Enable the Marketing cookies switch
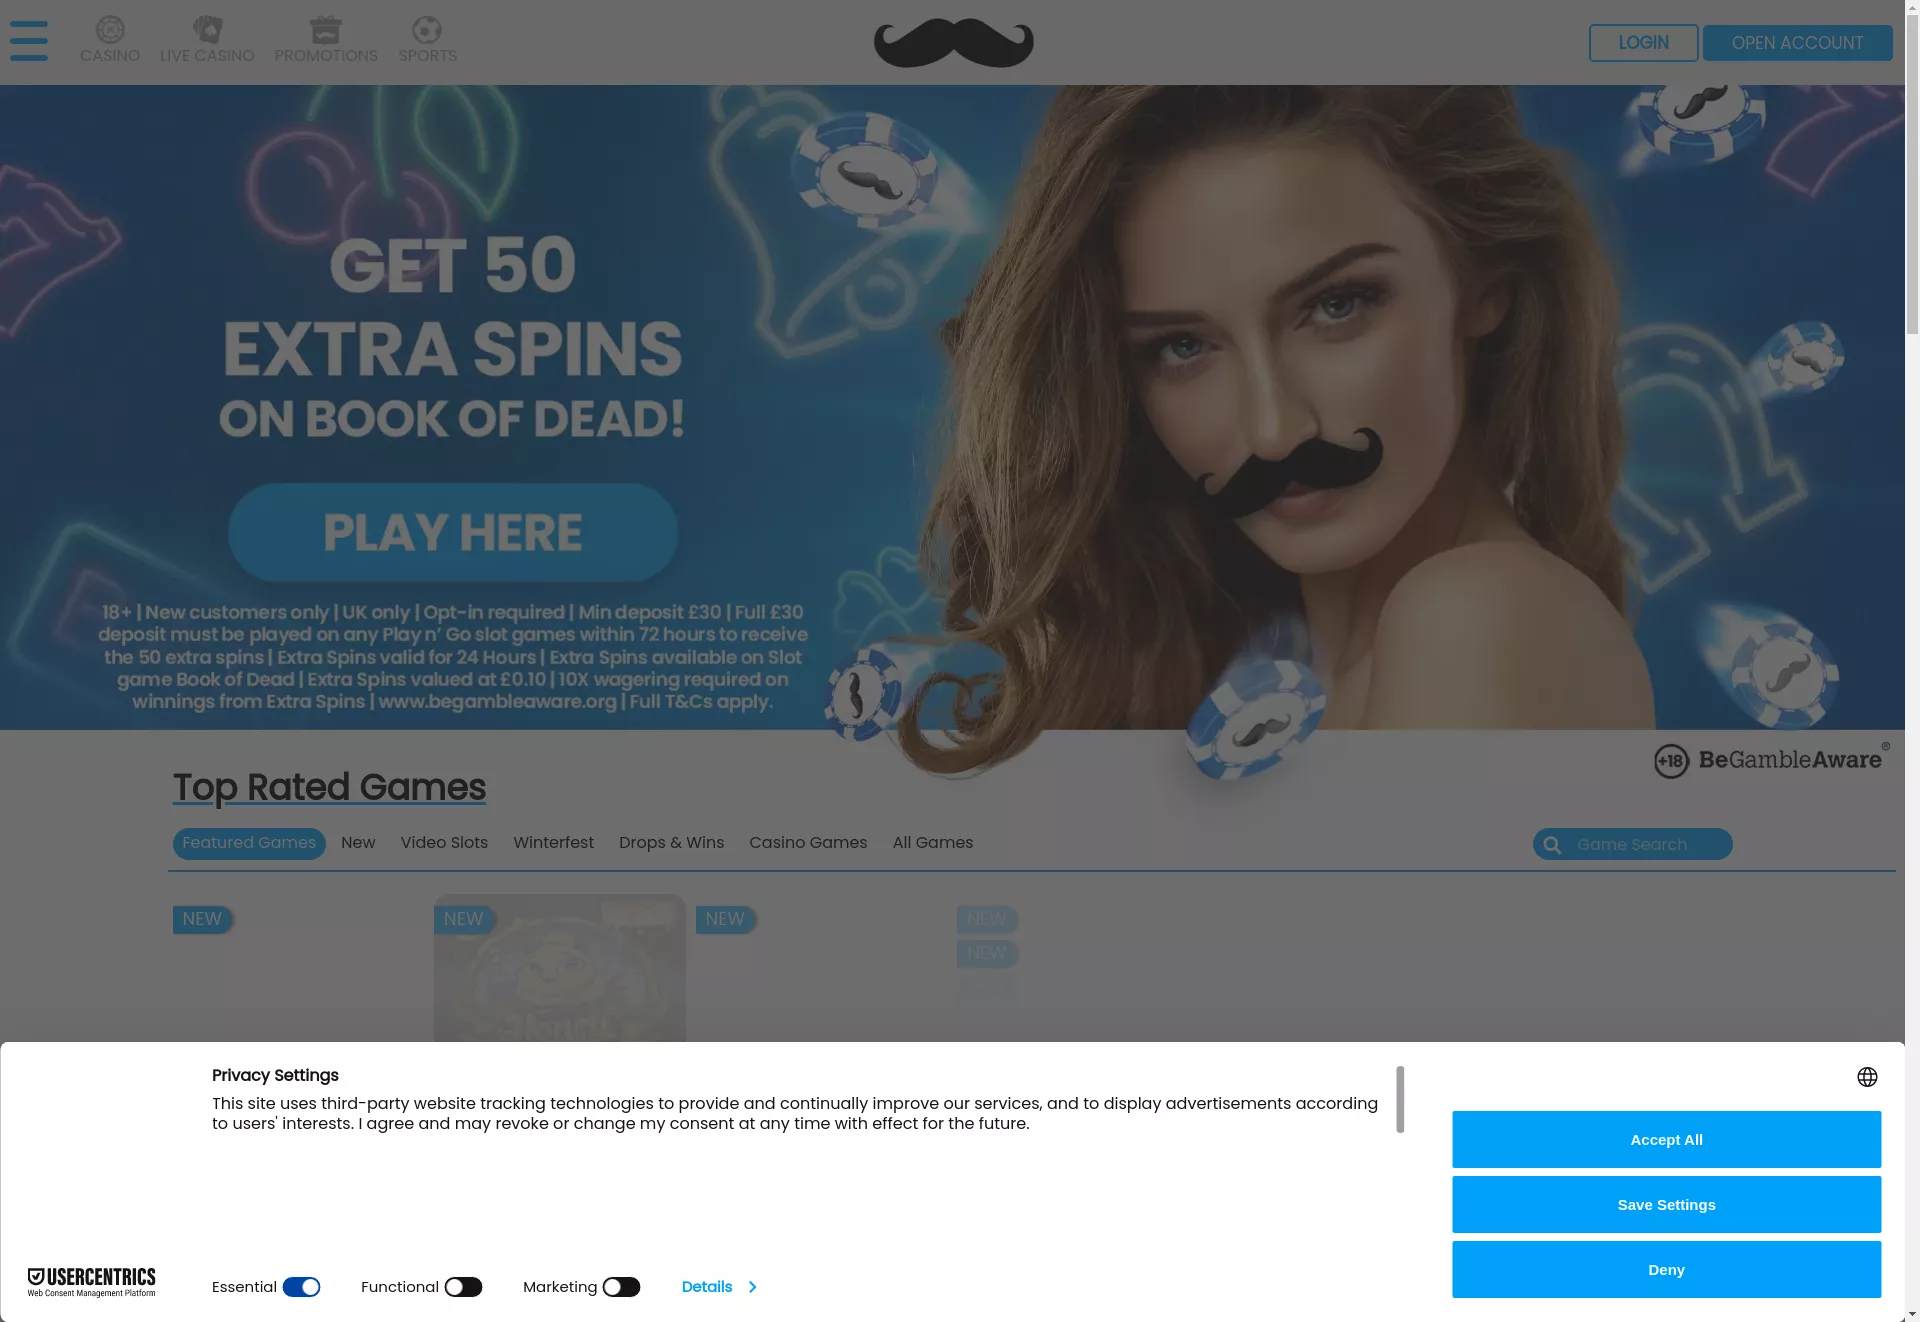 pyautogui.click(x=621, y=1287)
